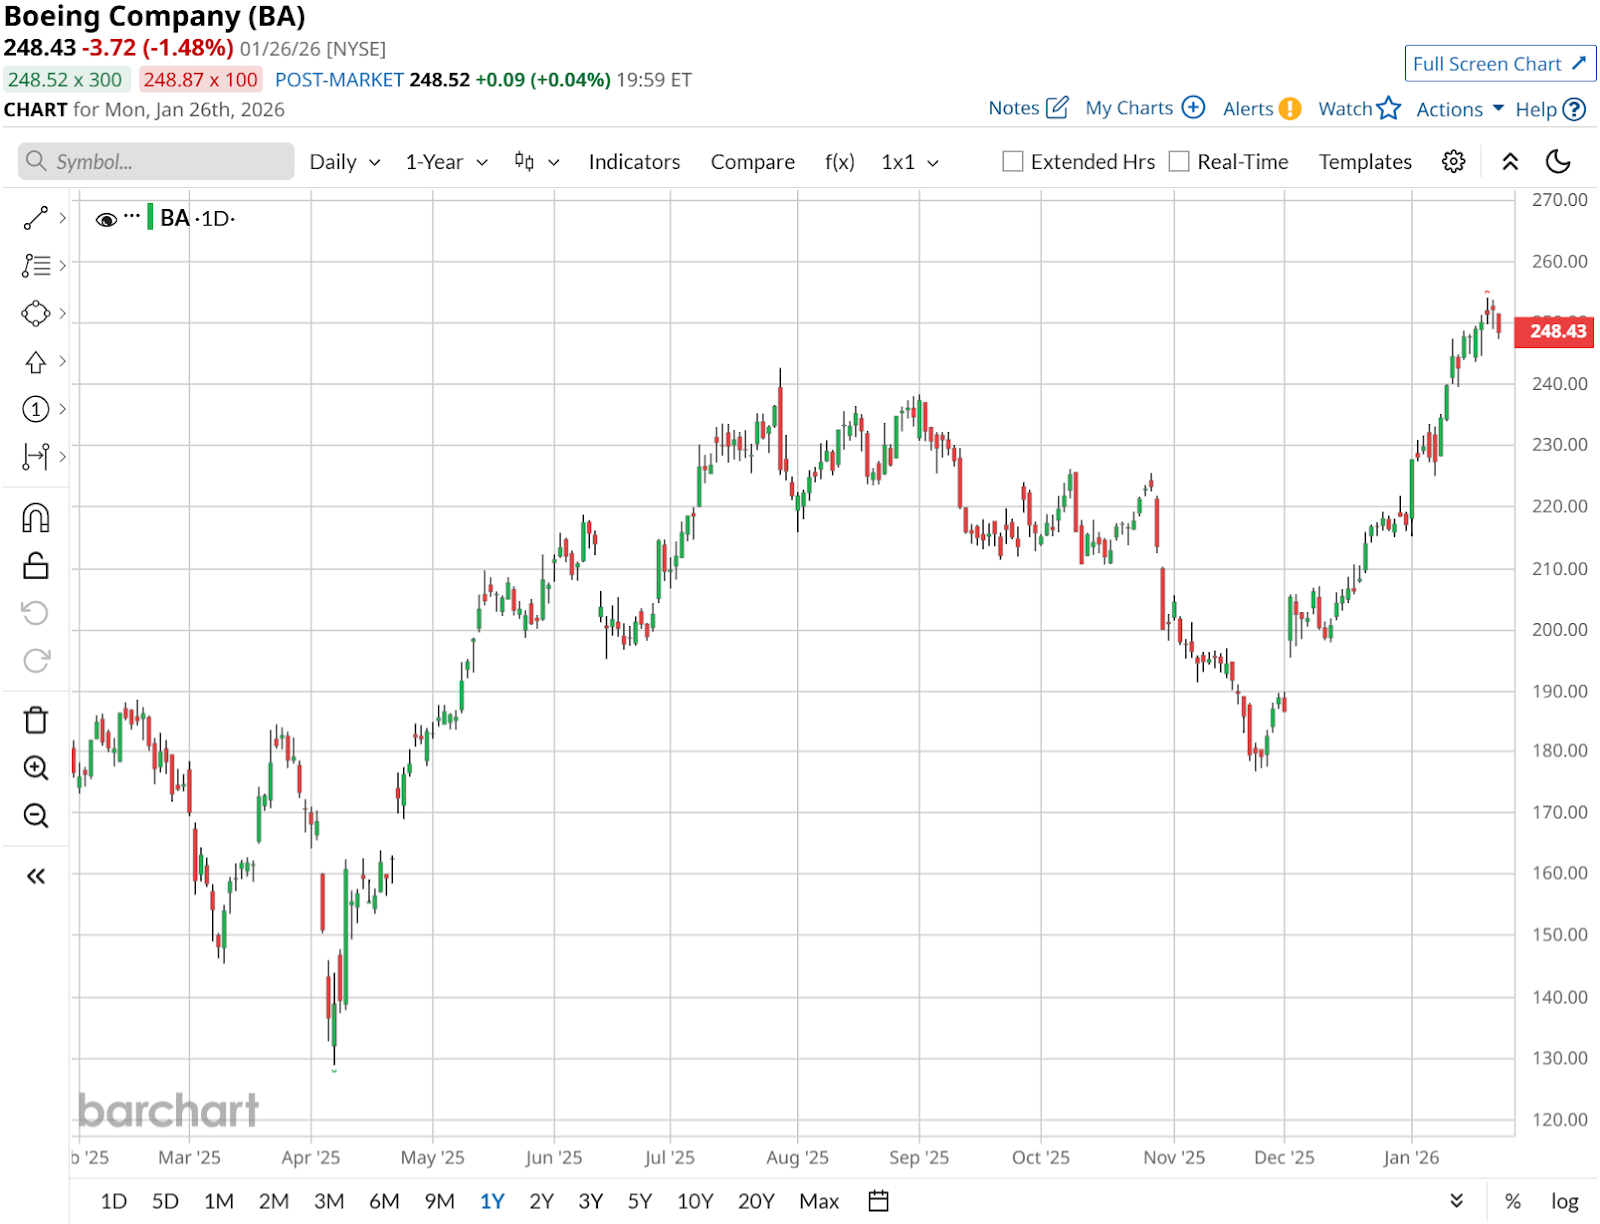This screenshot has width=1600, height=1224.
Task: Enable Real-Time checkbox
Action: point(1180,162)
